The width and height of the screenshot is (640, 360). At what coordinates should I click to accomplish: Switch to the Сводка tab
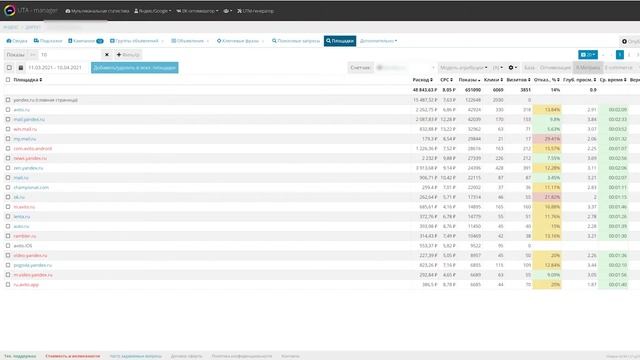point(17,41)
